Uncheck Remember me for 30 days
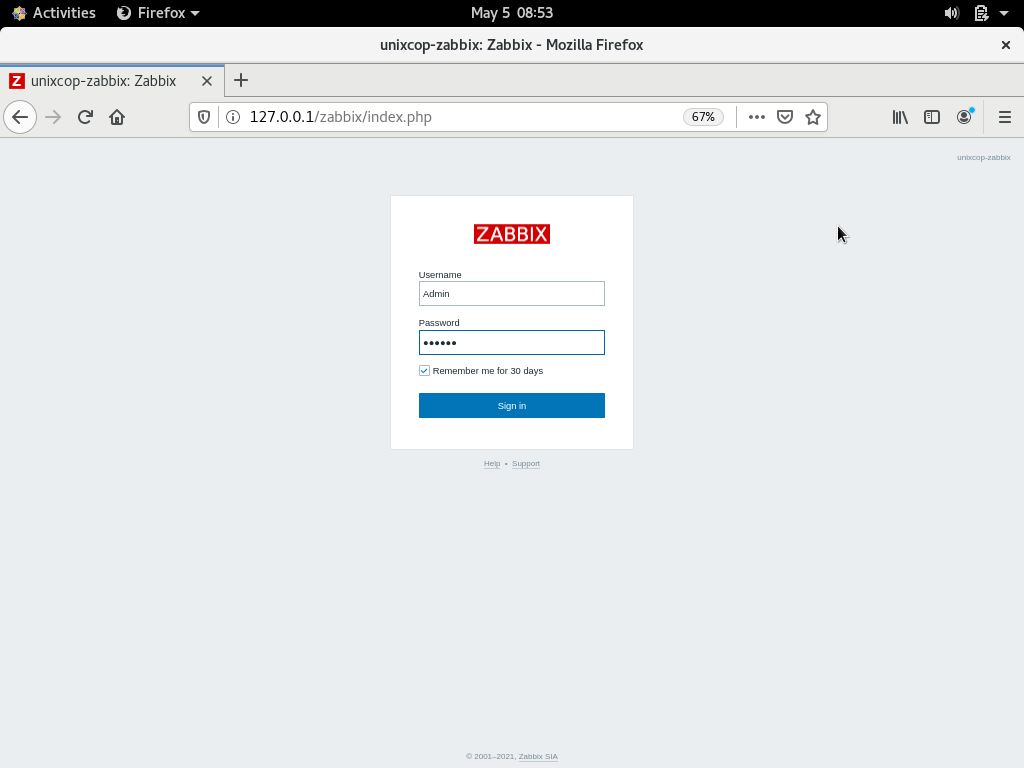Viewport: 1024px width, 768px height. (424, 370)
